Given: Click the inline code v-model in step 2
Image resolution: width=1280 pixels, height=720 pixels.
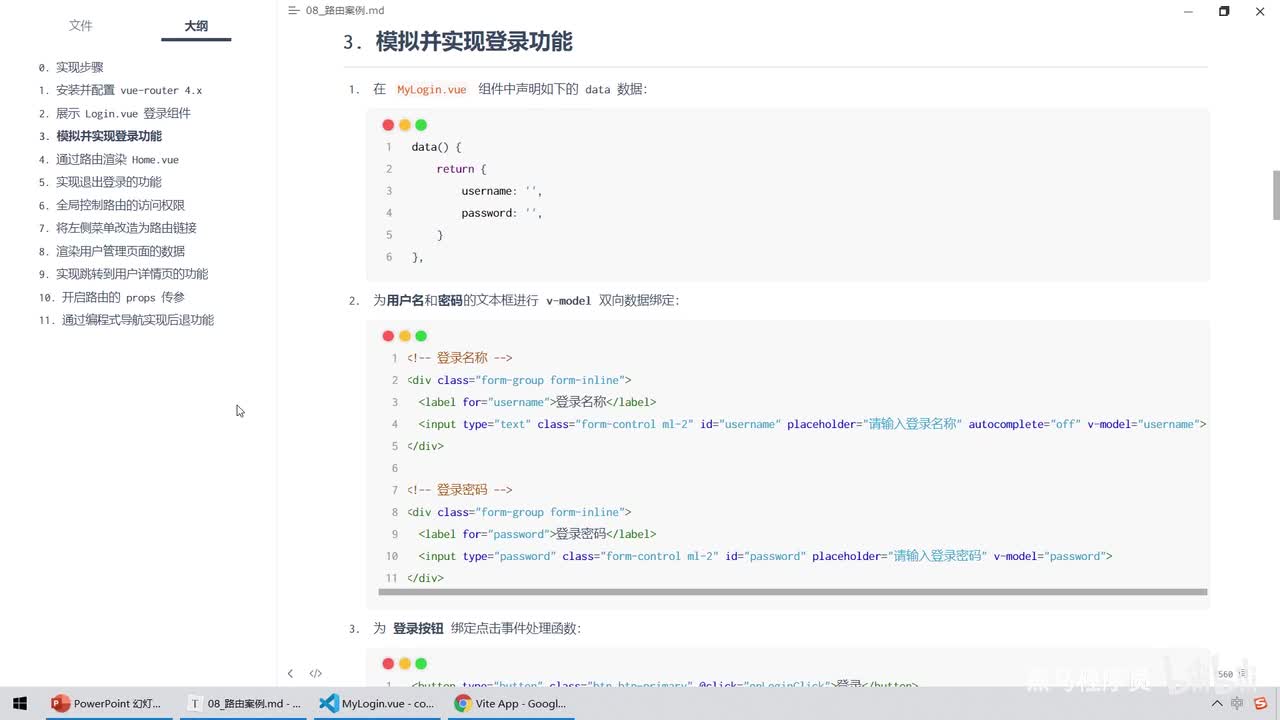Looking at the screenshot, I should (569, 301).
